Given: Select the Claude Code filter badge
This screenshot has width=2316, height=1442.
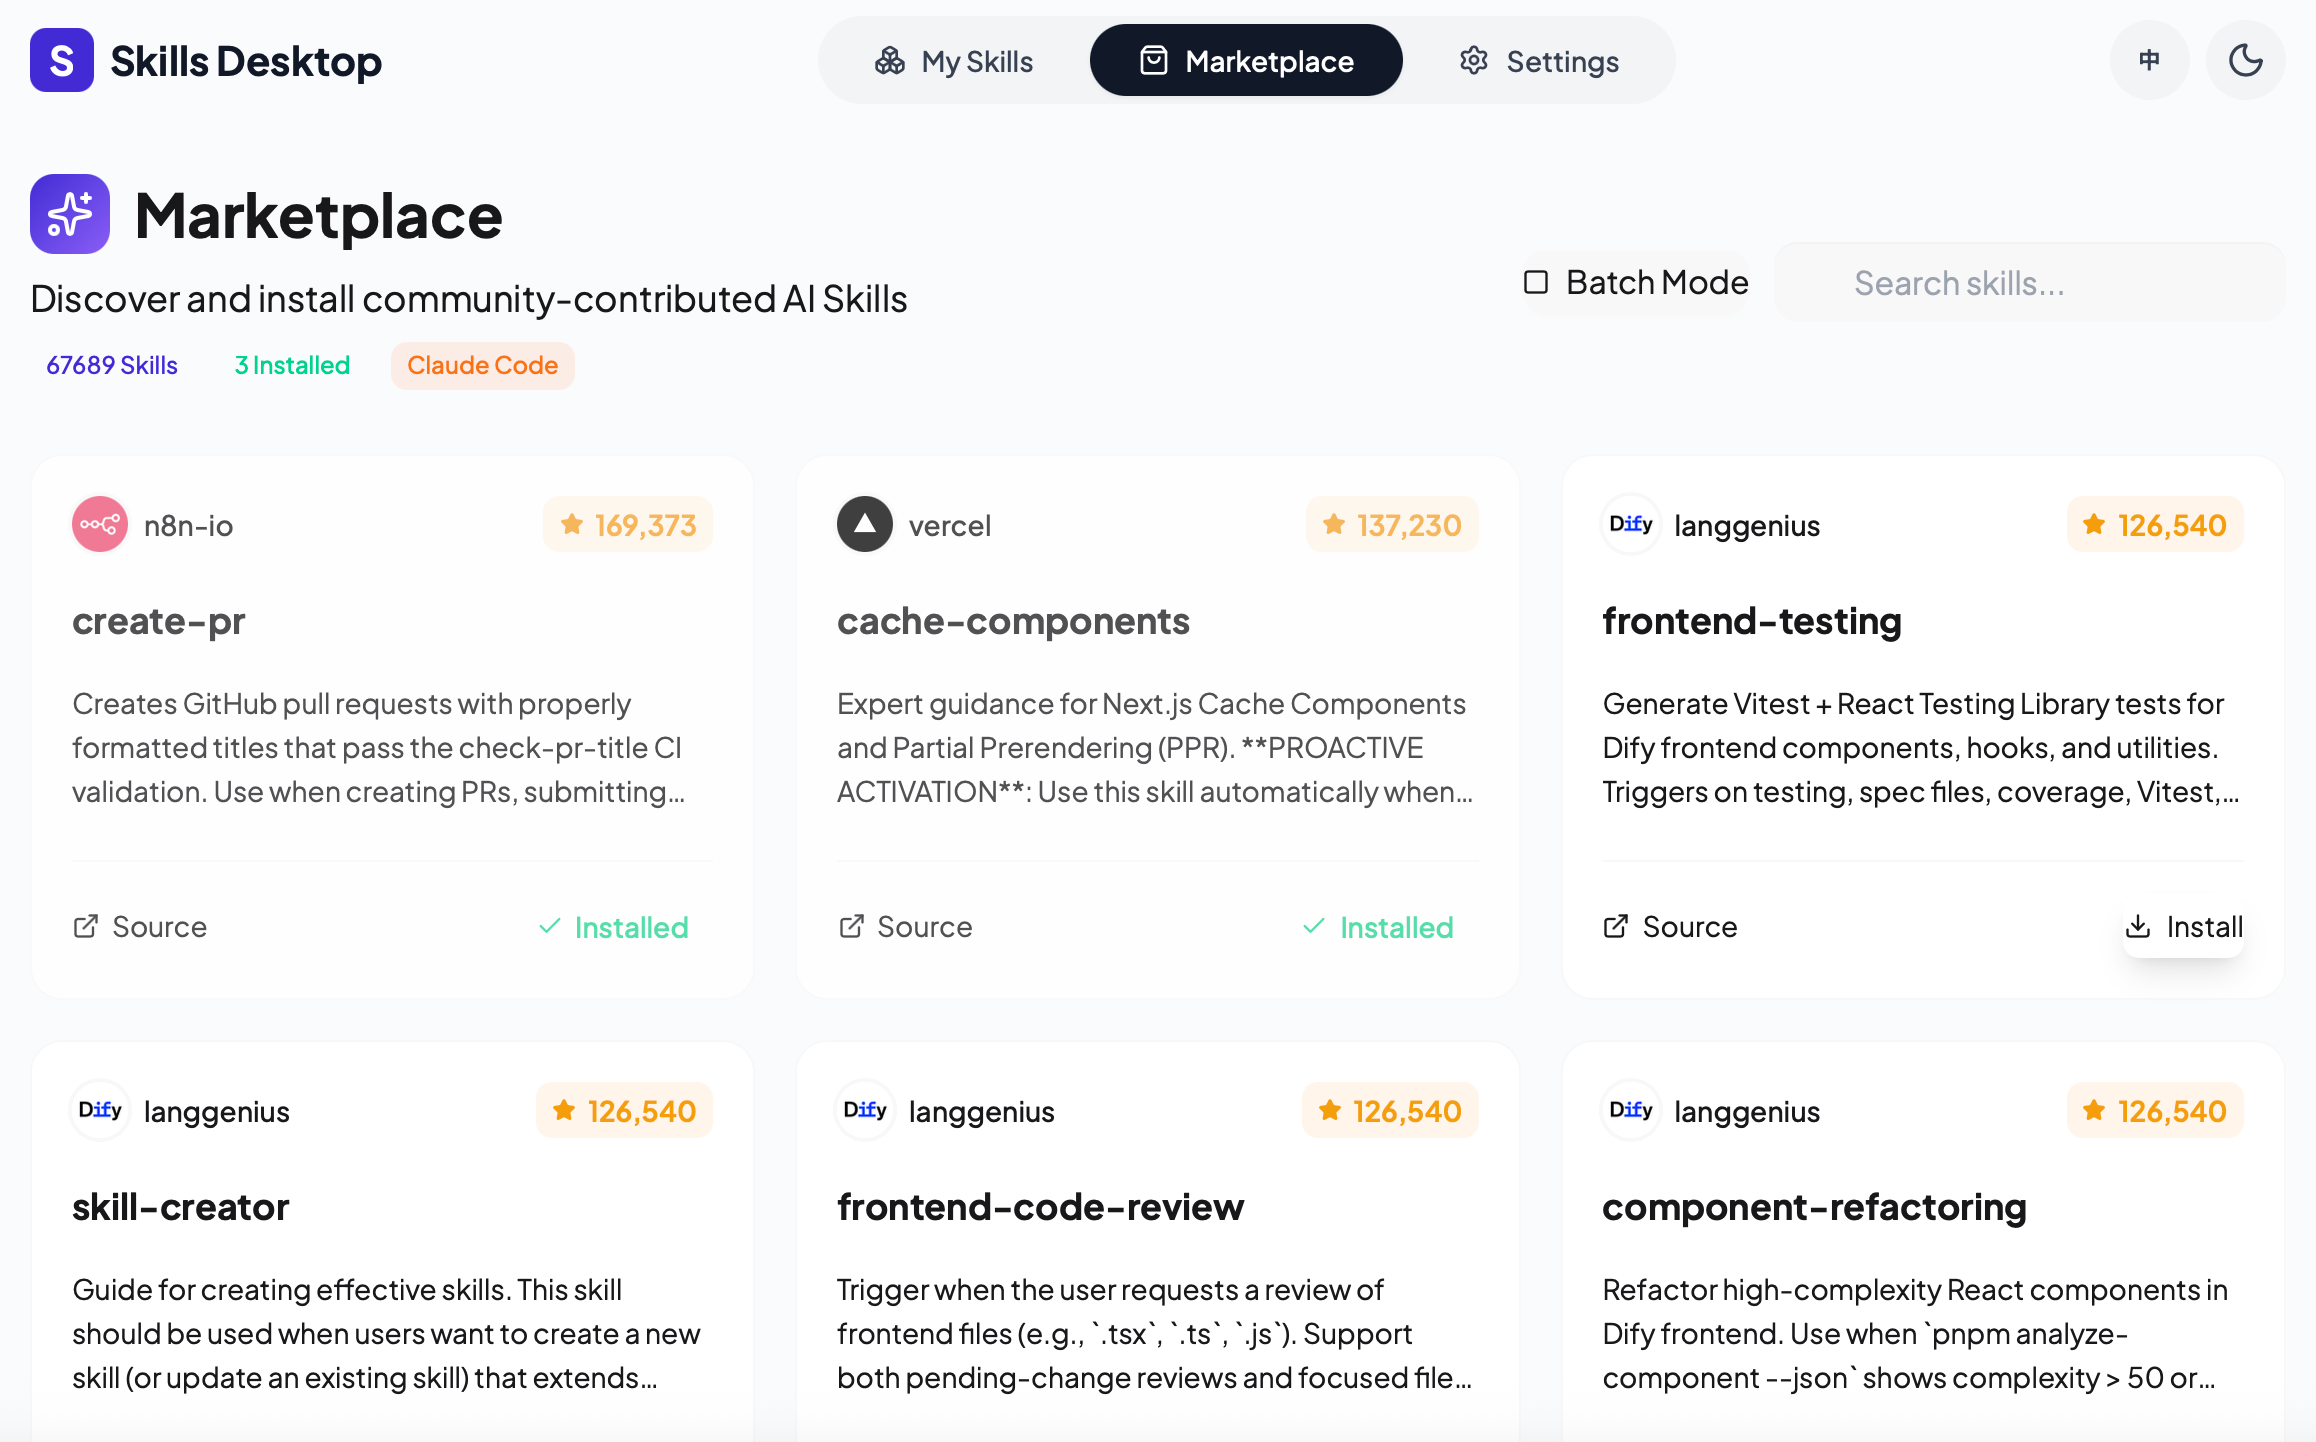Looking at the screenshot, I should coord(482,364).
